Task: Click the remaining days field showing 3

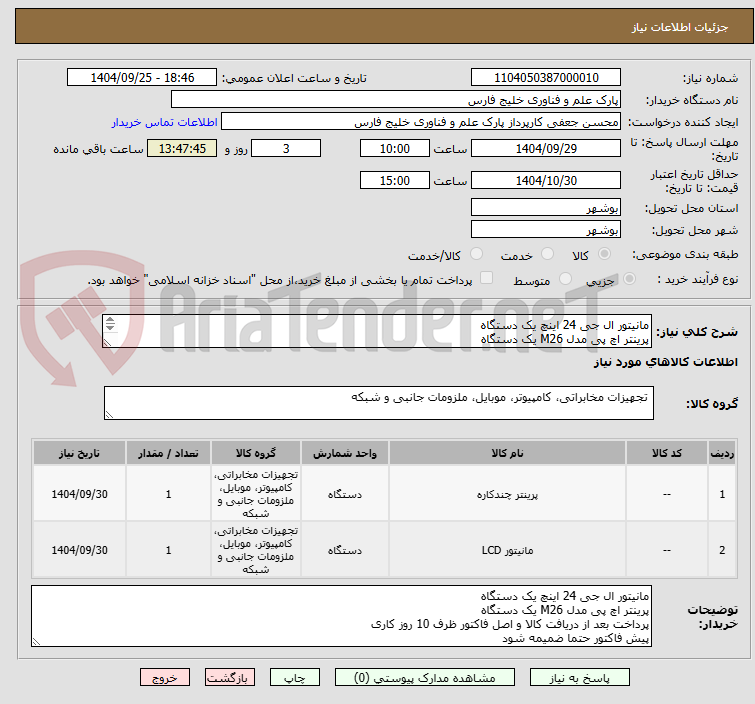Action: tap(286, 148)
